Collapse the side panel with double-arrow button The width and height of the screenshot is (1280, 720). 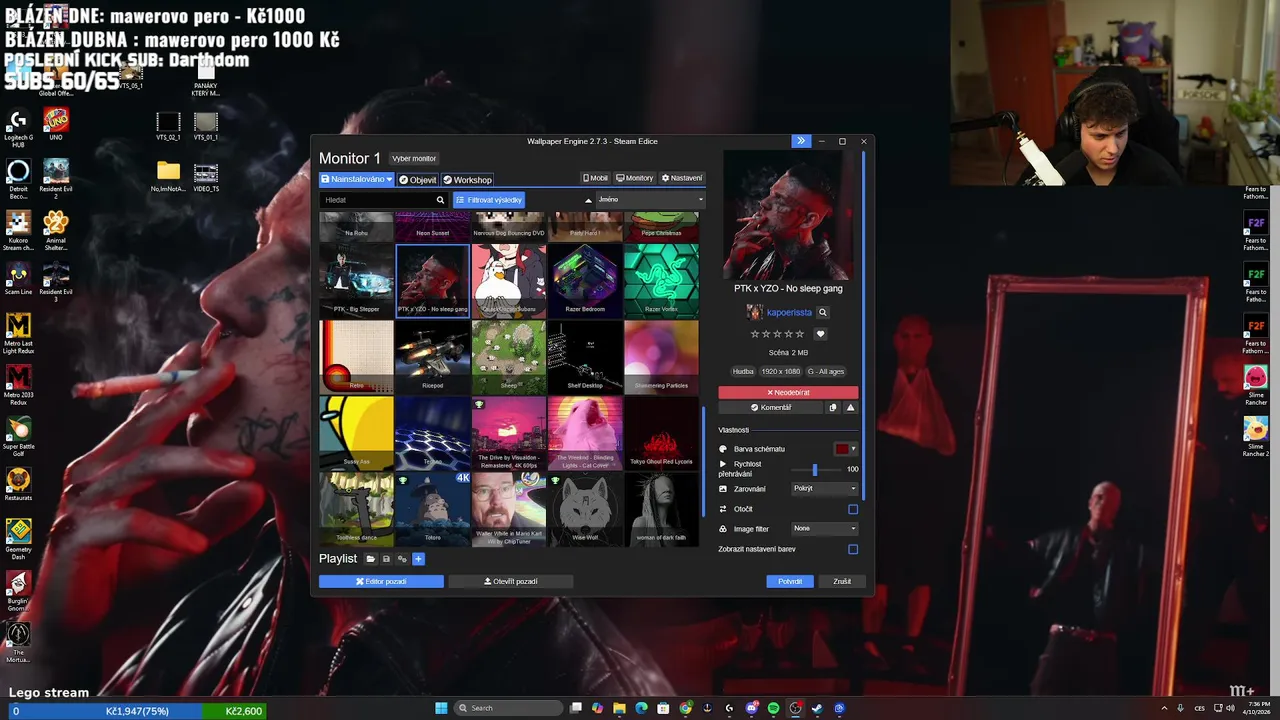800,141
